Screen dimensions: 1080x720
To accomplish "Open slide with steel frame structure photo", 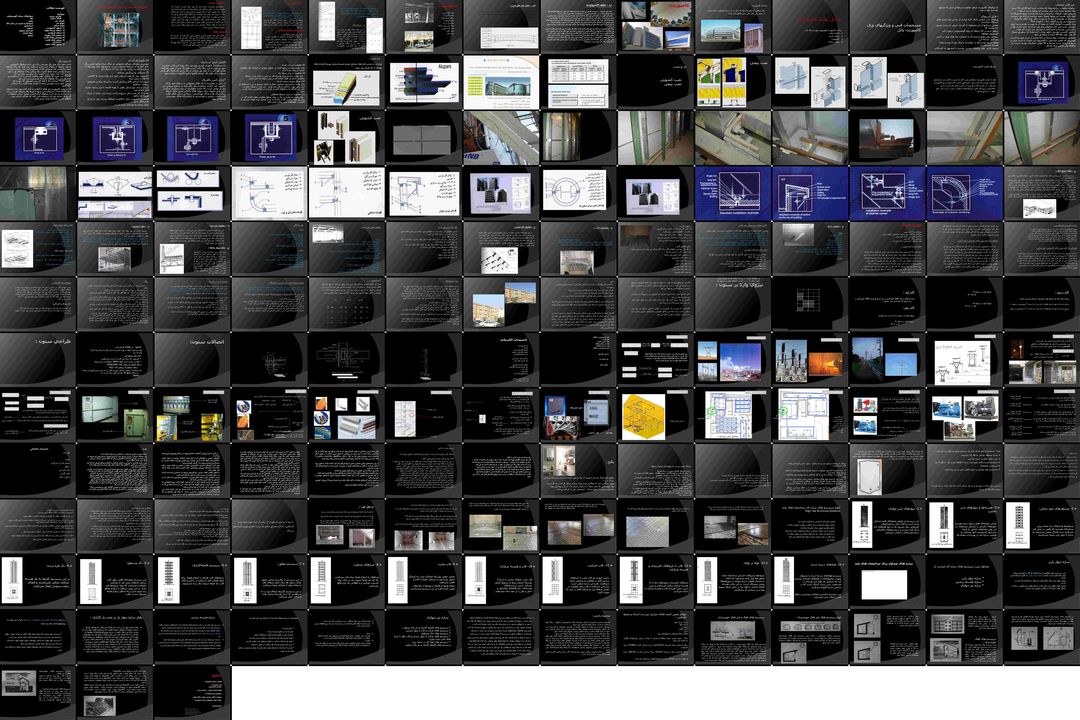I will (x=115, y=249).
